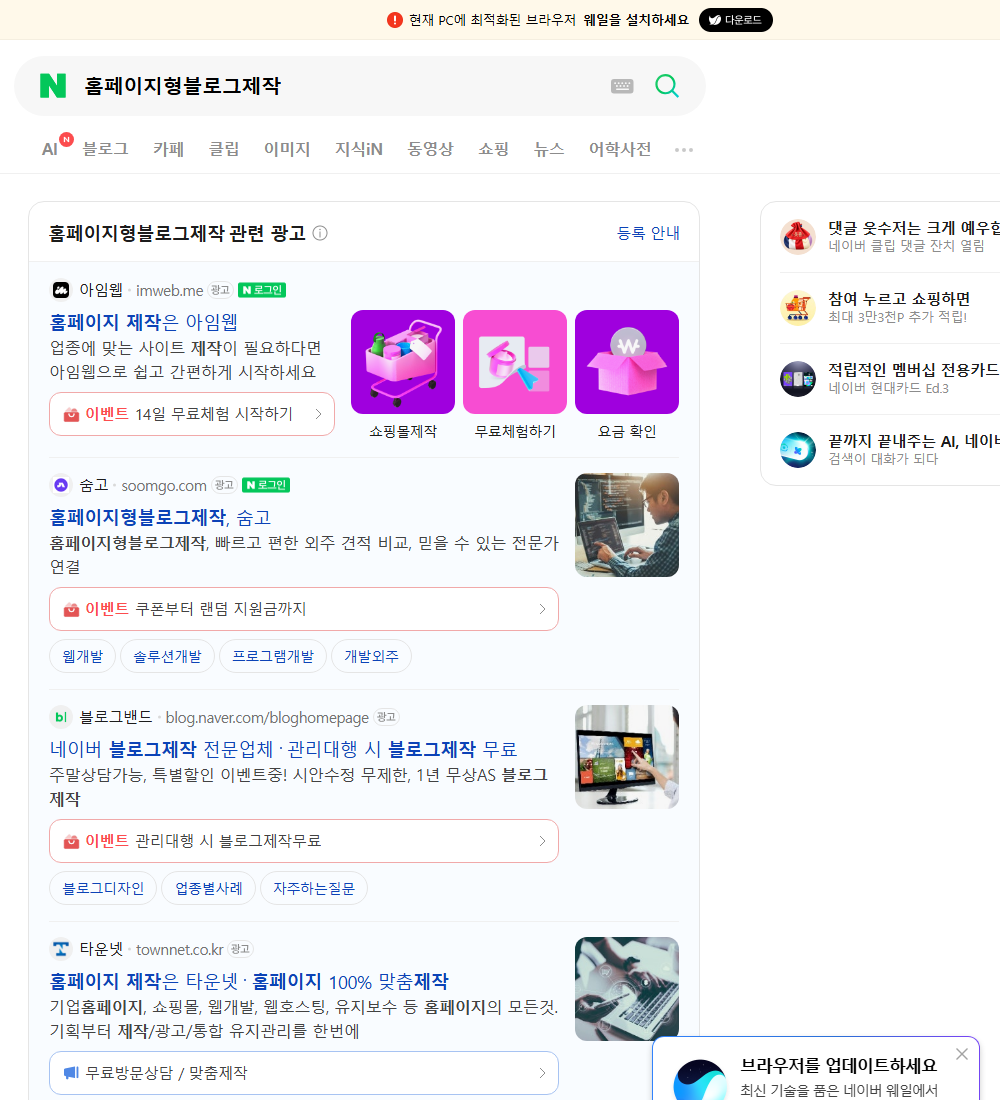Click the 자주하는질문 tag chip
The image size is (1000, 1100).
tap(314, 888)
